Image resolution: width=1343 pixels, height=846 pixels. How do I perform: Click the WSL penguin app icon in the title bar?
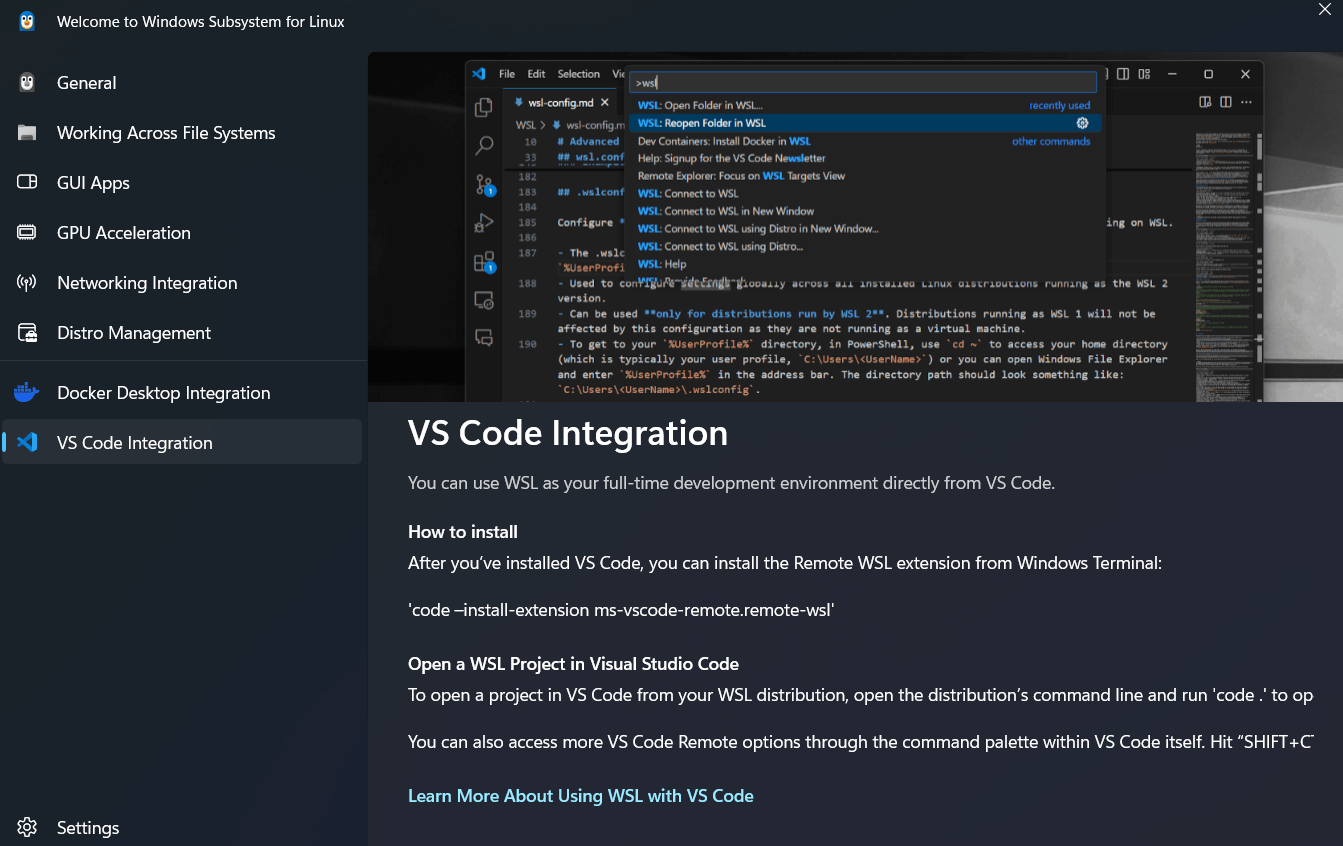point(27,22)
